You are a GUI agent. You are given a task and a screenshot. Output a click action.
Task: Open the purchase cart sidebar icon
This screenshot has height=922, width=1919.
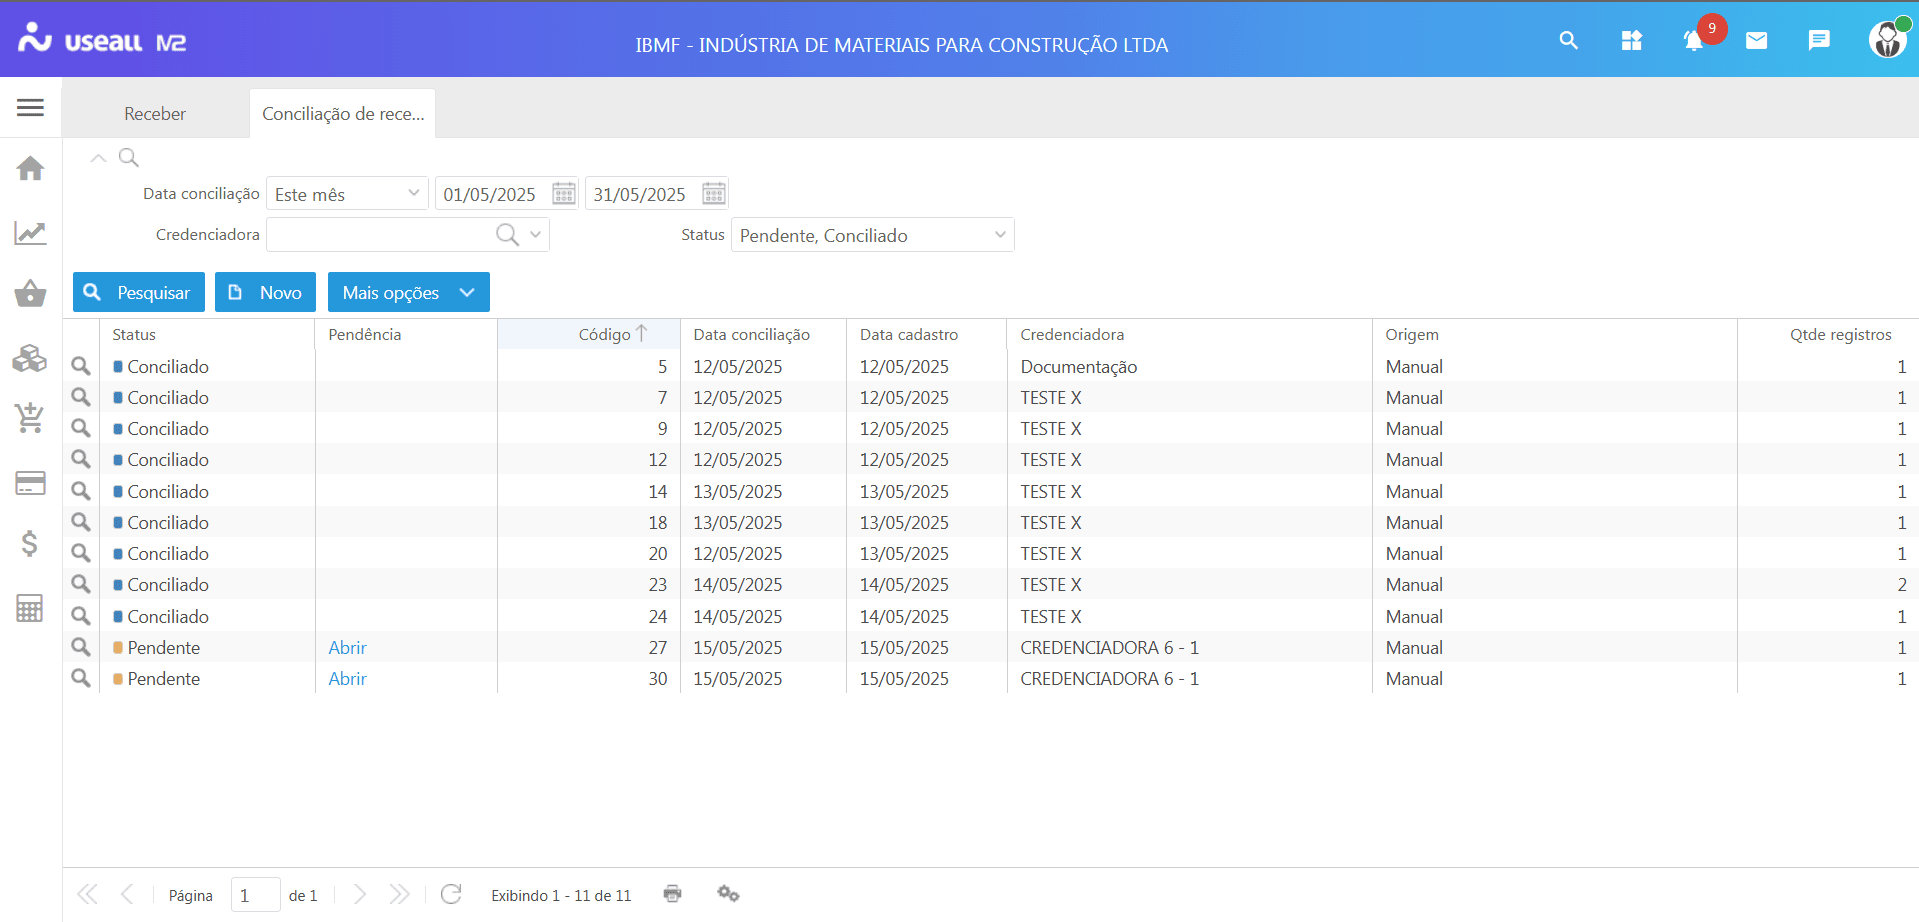[30, 418]
